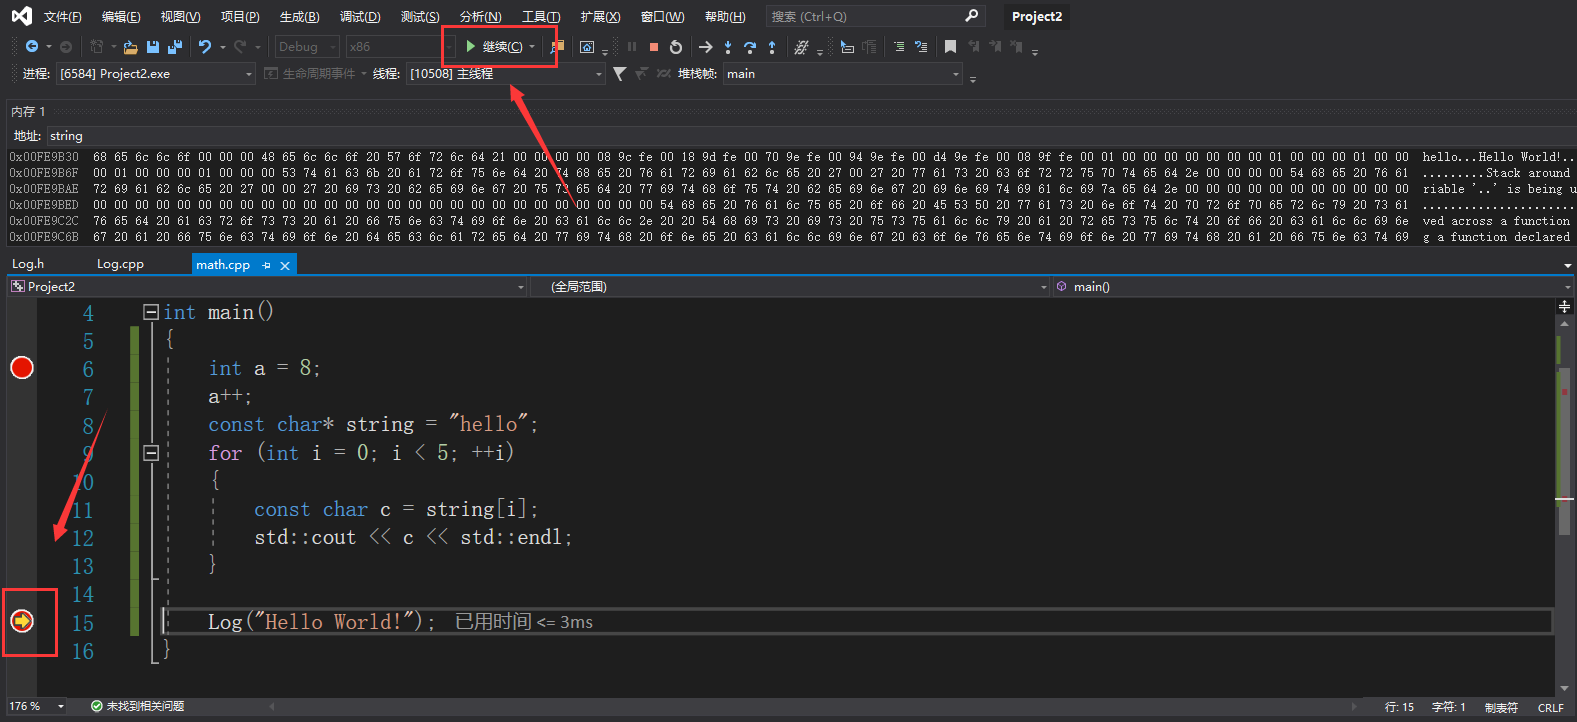The image size is (1577, 722).
Task: Open the process dropdown [6584] Project2.exe
Action: coord(156,74)
